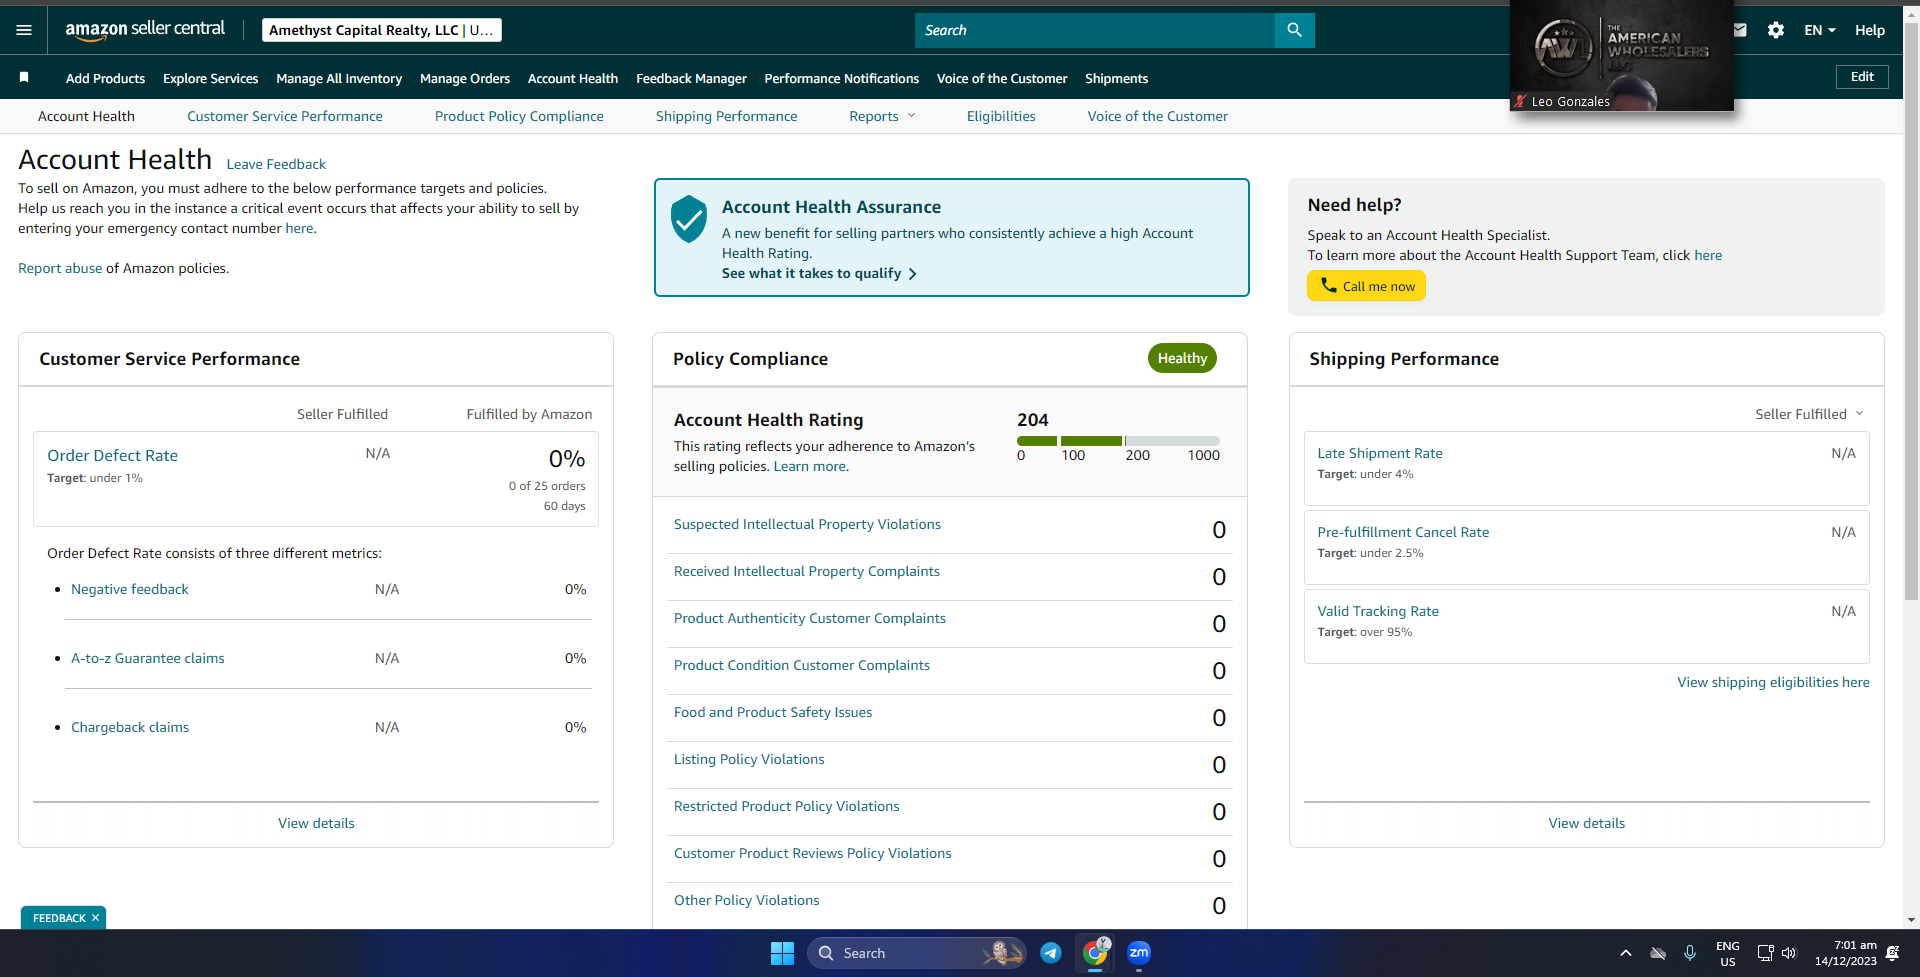Viewport: 1920px width, 977px height.
Task: Open Google Chrome from the taskbar
Action: pos(1095,953)
